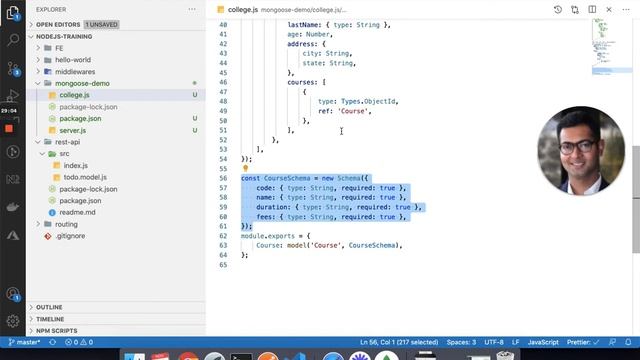The width and height of the screenshot is (640, 360).
Task: Change LF end of line sequence
Action: pos(516,342)
